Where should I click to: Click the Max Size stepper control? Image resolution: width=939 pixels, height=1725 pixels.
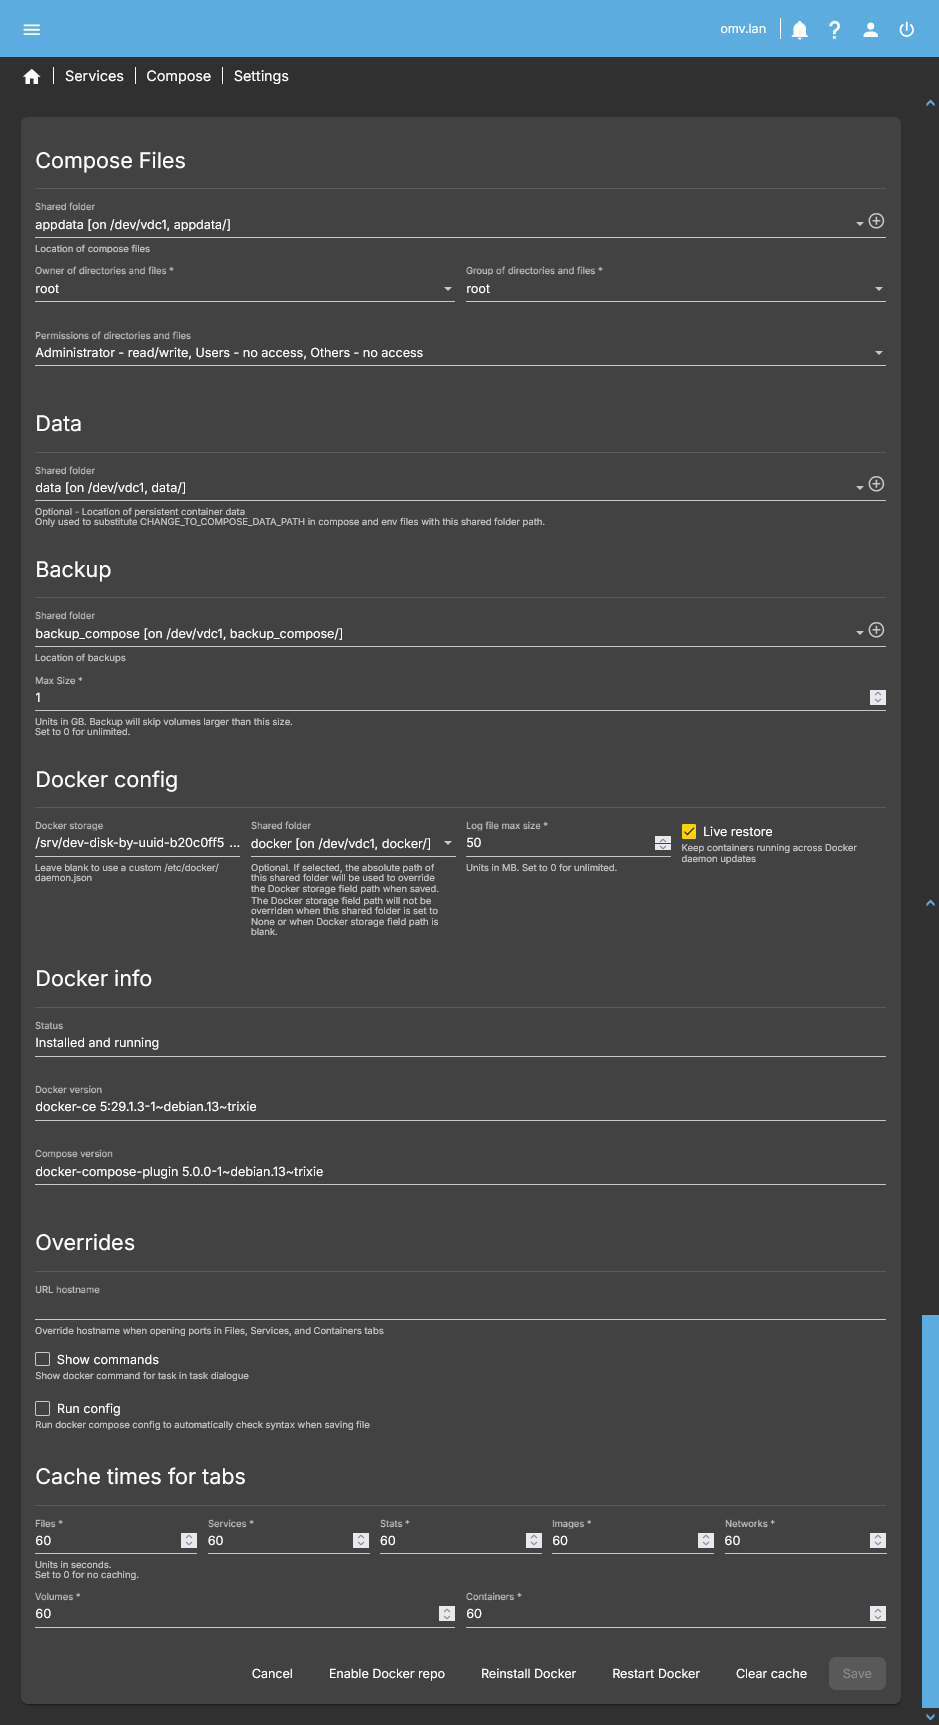click(877, 698)
